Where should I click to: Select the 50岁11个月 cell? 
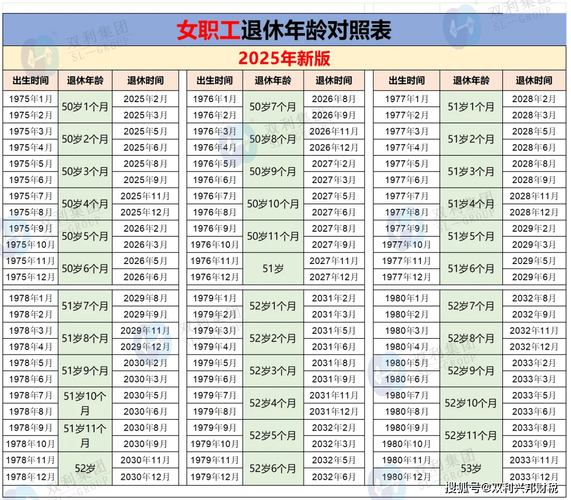coord(273,236)
